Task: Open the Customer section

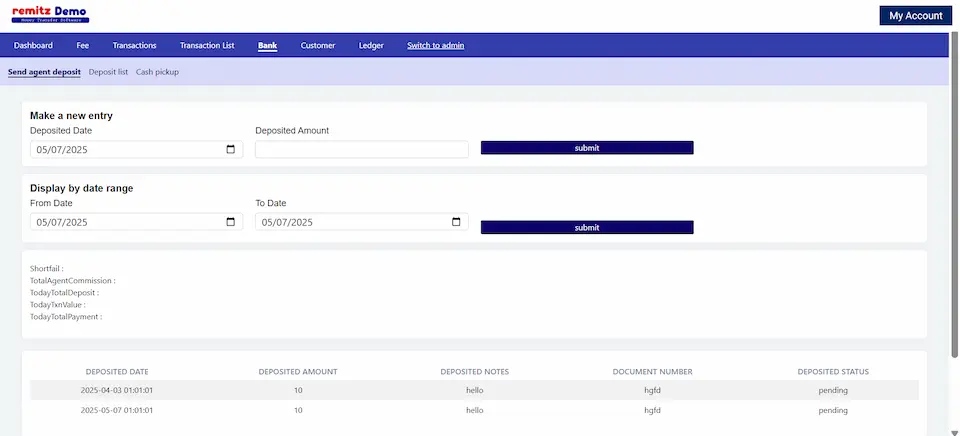Action: (x=318, y=45)
